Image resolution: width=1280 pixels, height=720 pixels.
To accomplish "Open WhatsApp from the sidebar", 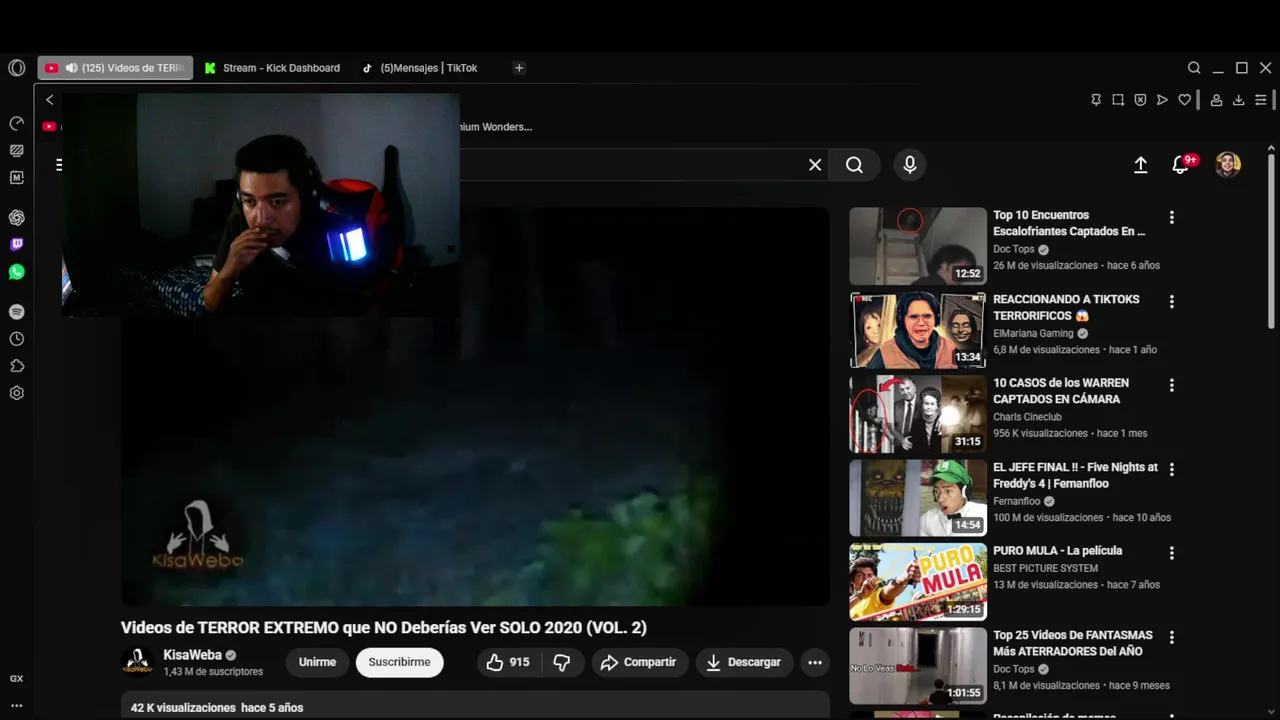I will pyautogui.click(x=17, y=272).
